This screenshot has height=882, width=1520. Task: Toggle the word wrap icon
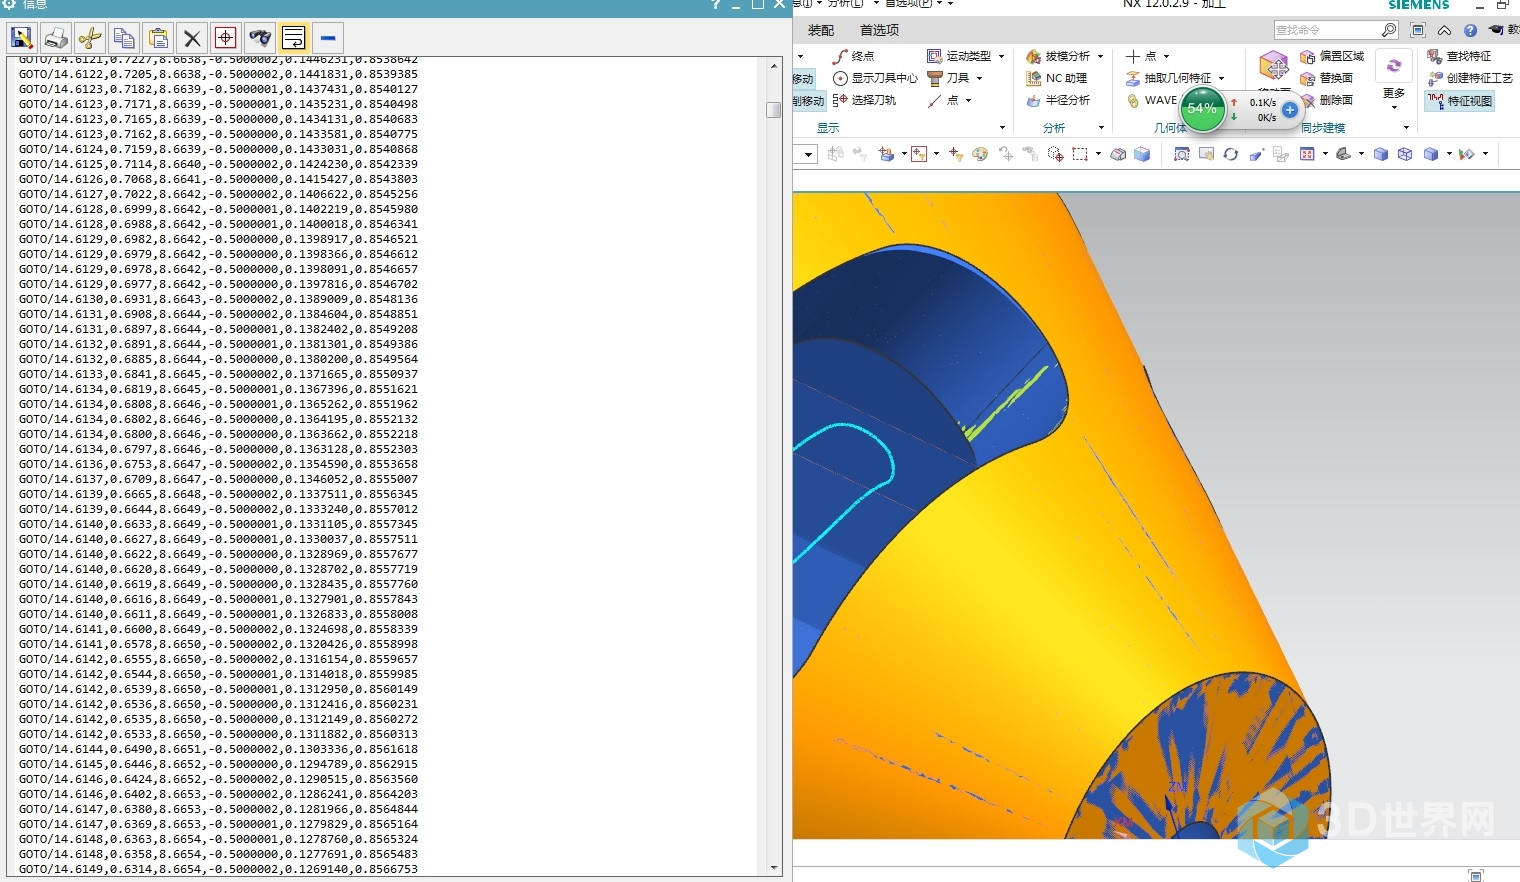coord(294,39)
